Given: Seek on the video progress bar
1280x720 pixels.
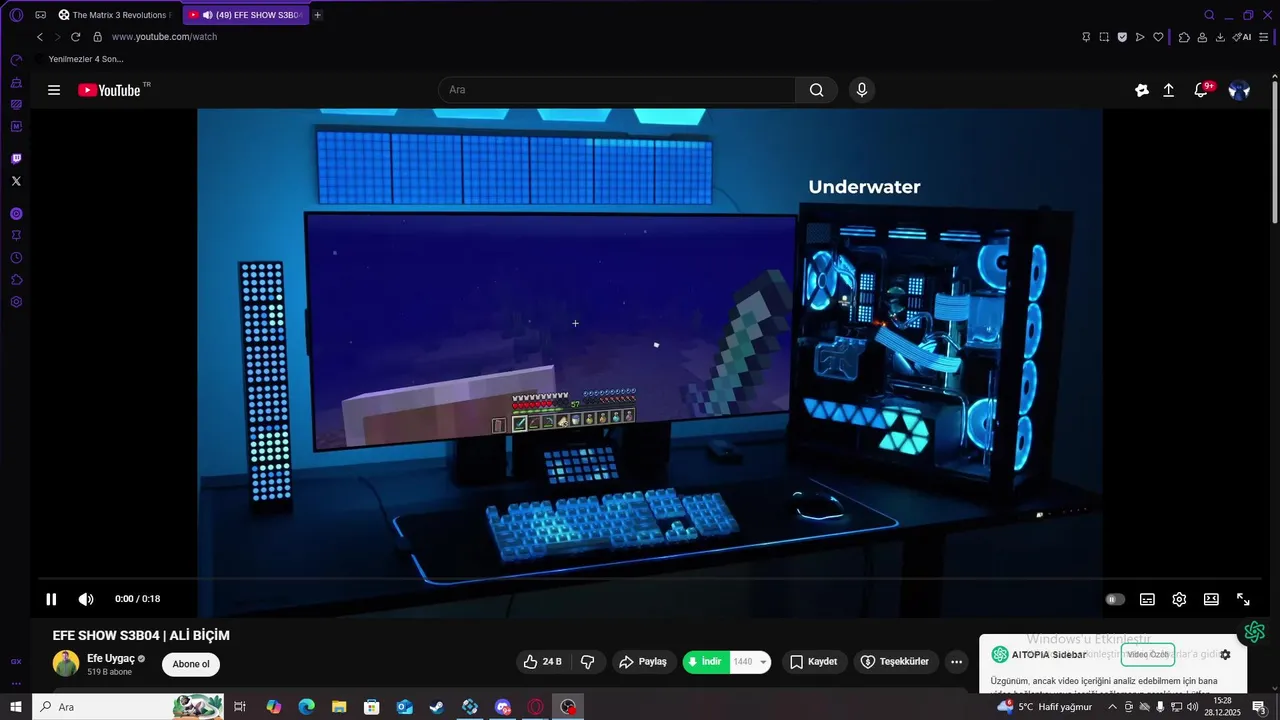Looking at the screenshot, I should (648, 578).
